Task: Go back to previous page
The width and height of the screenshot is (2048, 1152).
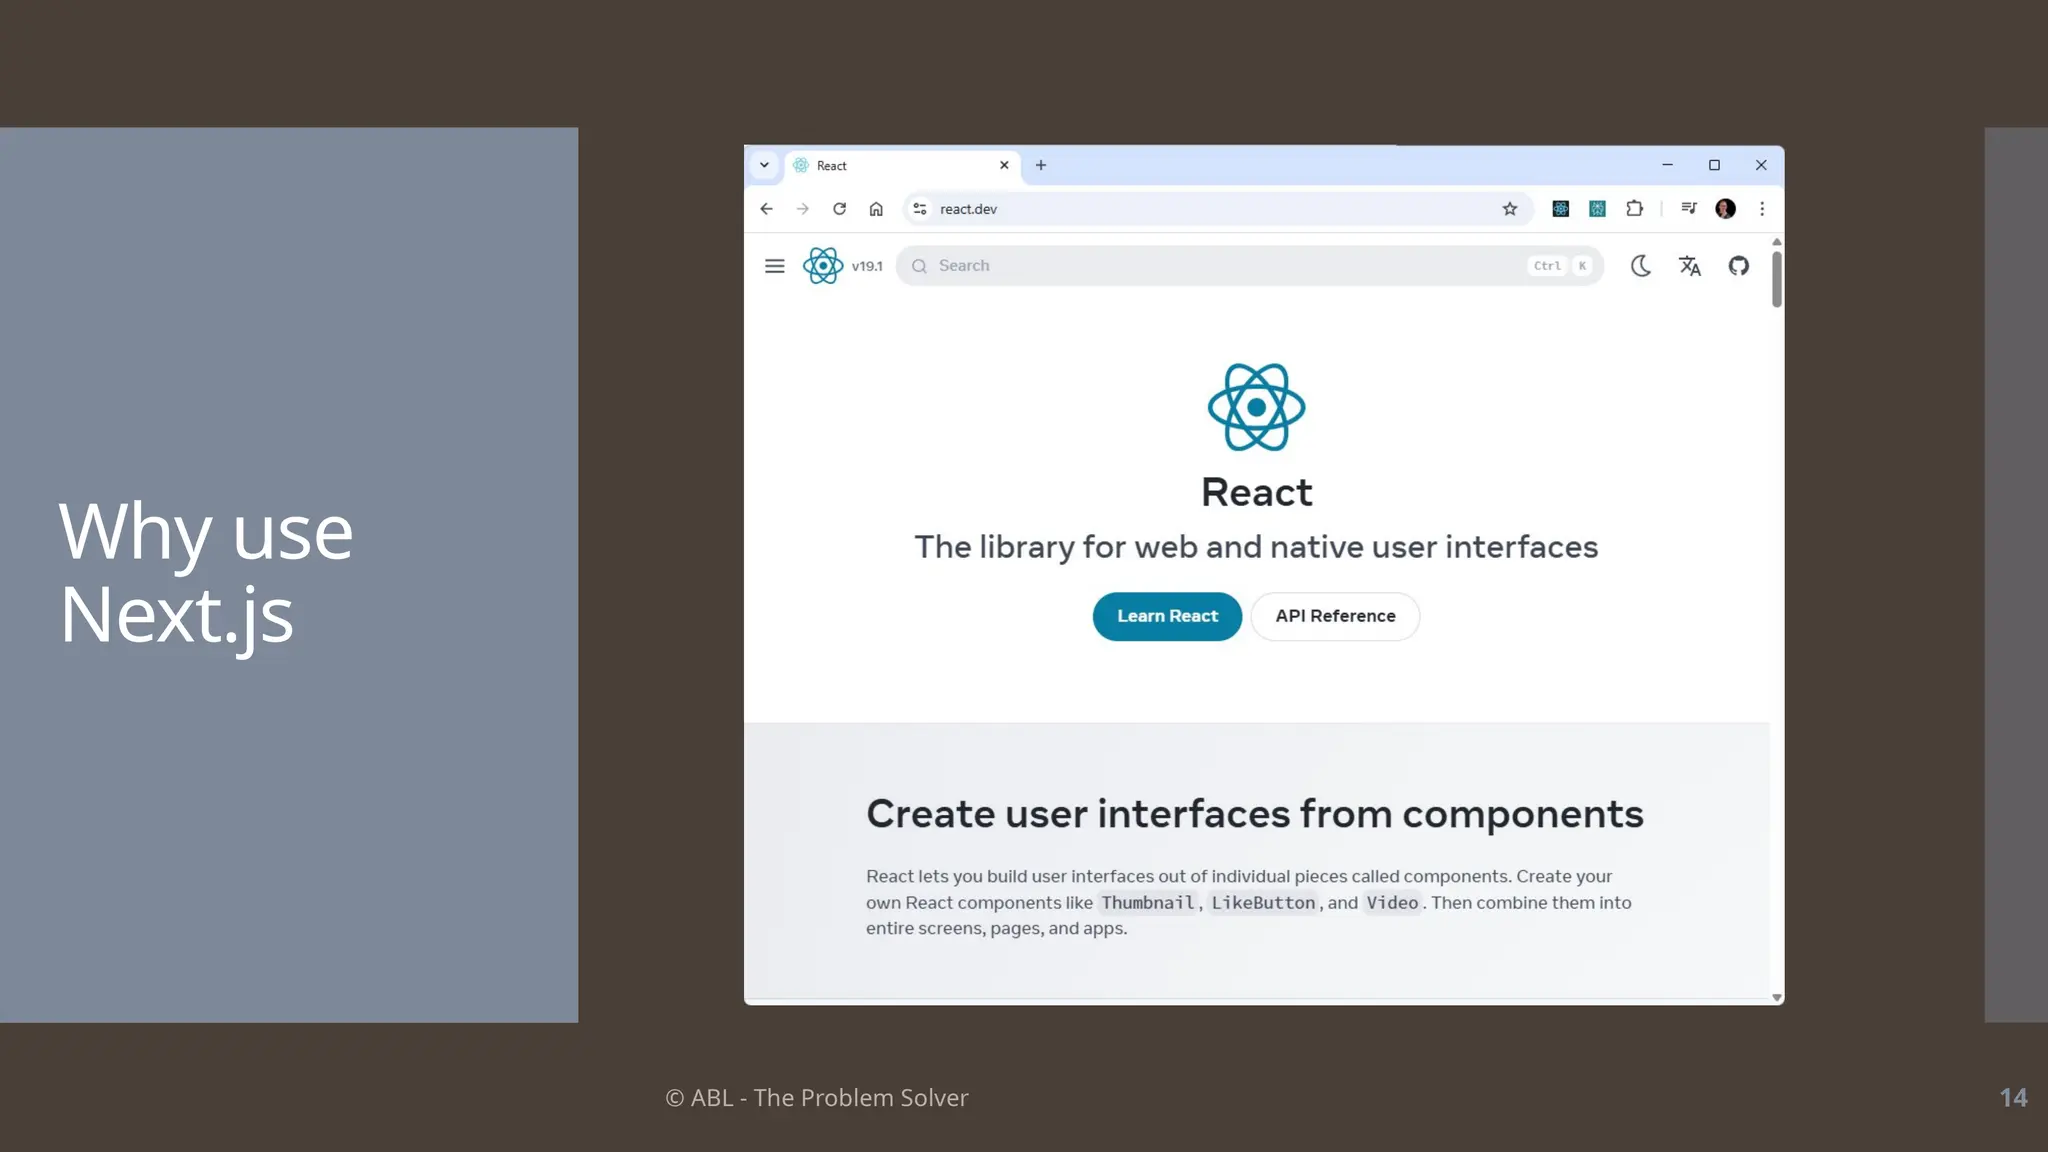Action: pyautogui.click(x=766, y=209)
